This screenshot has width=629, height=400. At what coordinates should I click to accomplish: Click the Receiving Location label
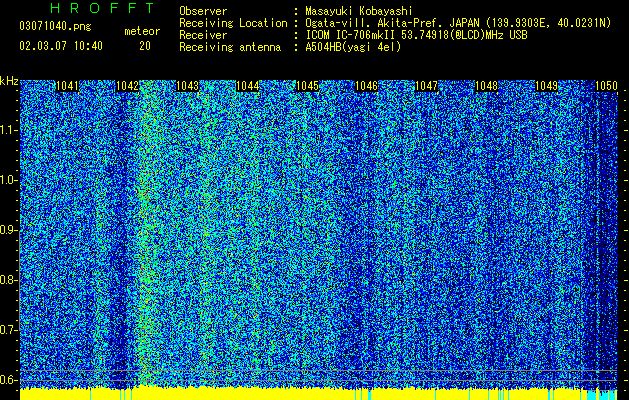click(x=233, y=23)
